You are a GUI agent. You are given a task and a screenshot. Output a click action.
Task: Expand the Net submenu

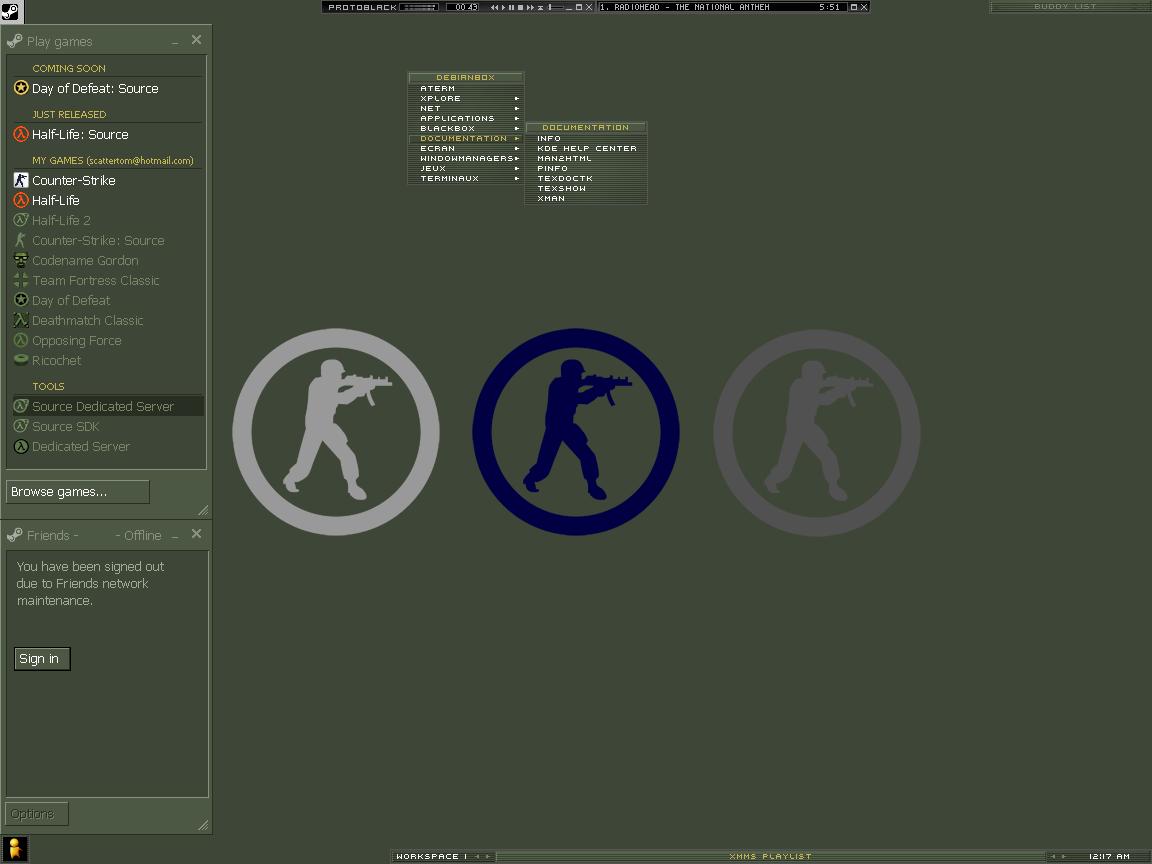(465, 108)
